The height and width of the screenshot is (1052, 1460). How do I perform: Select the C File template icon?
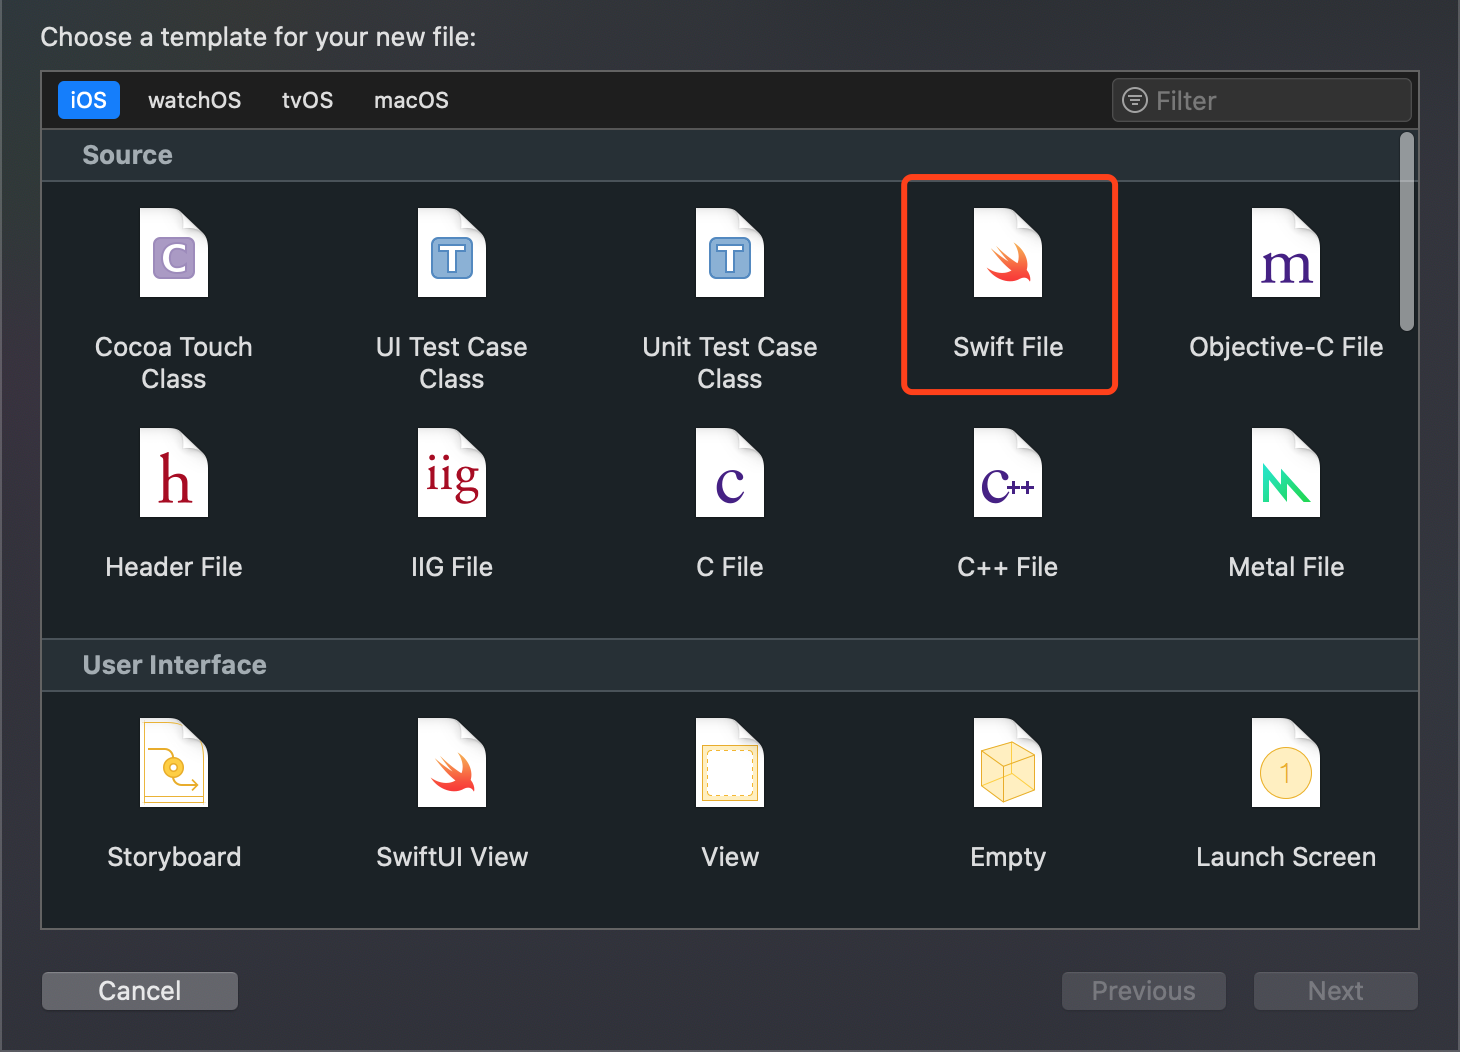(730, 473)
